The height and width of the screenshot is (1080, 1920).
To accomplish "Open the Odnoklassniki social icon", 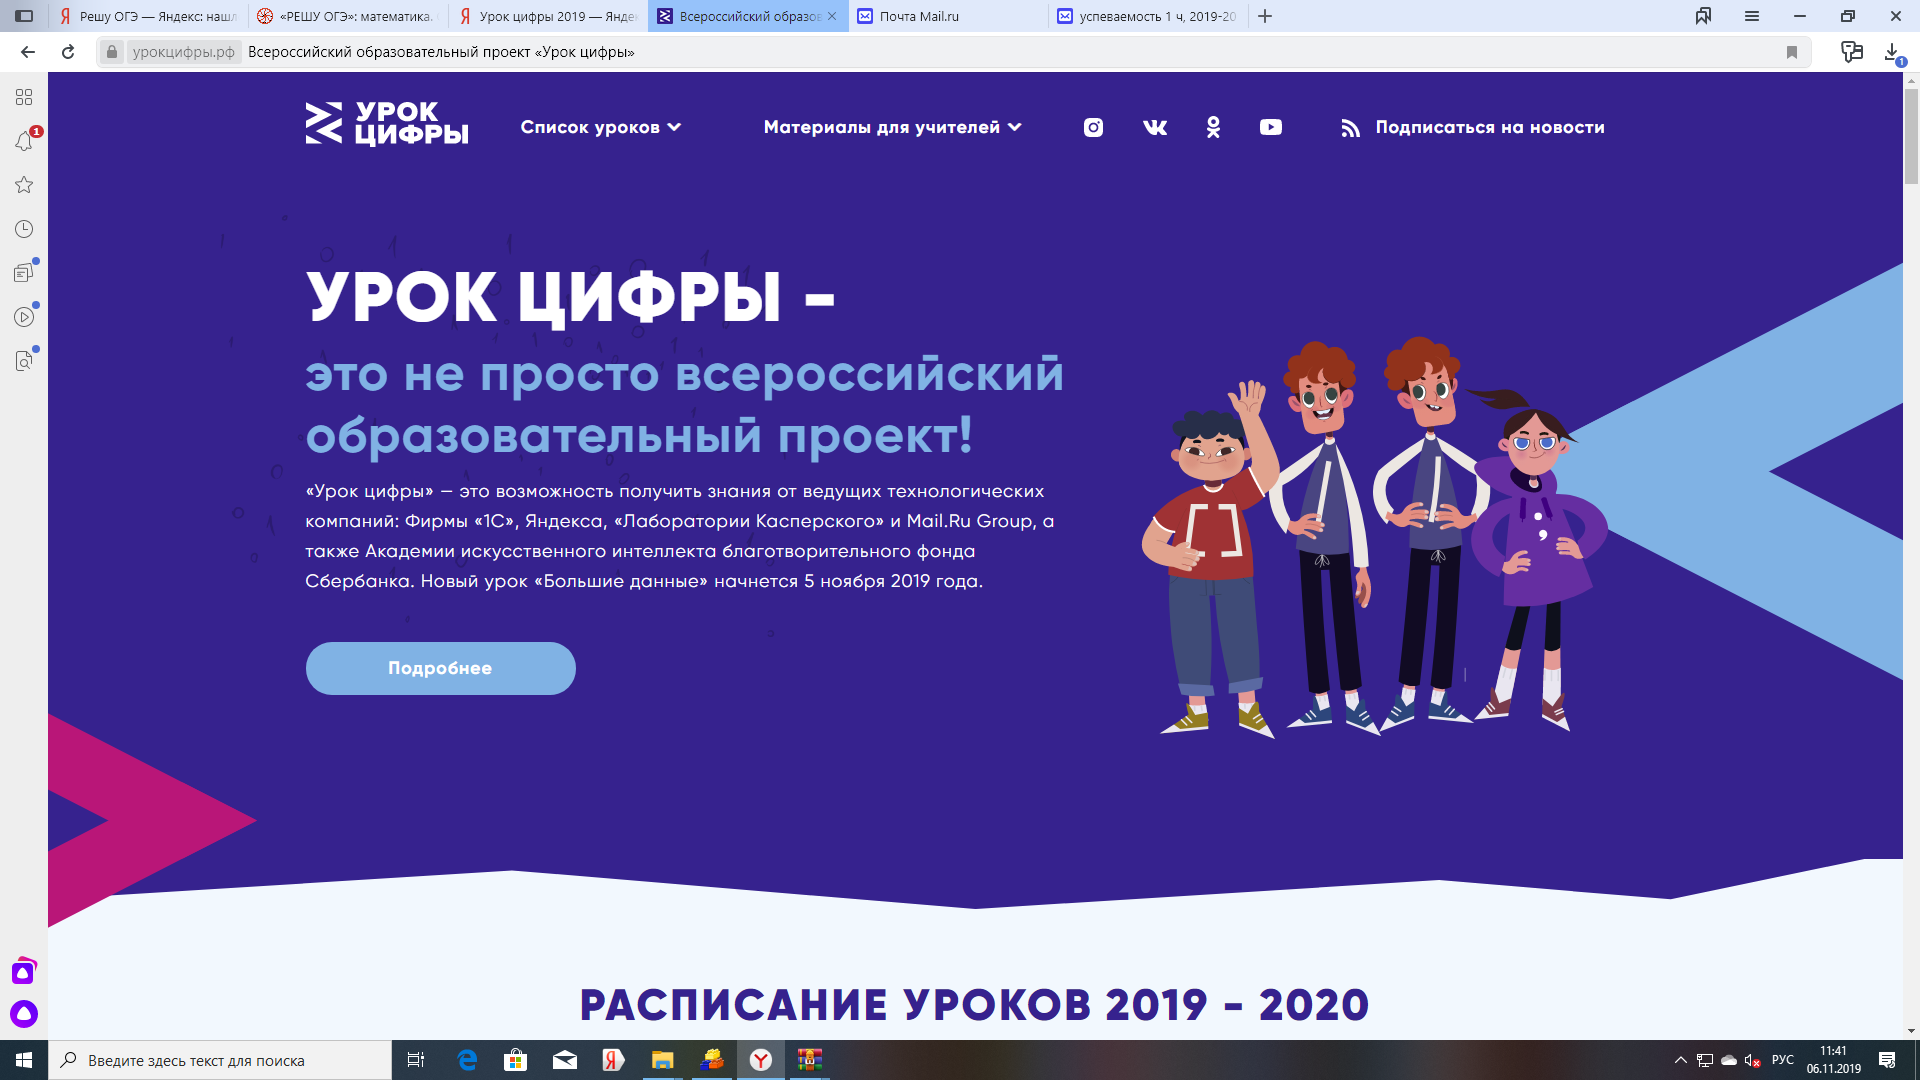I will tap(1213, 127).
